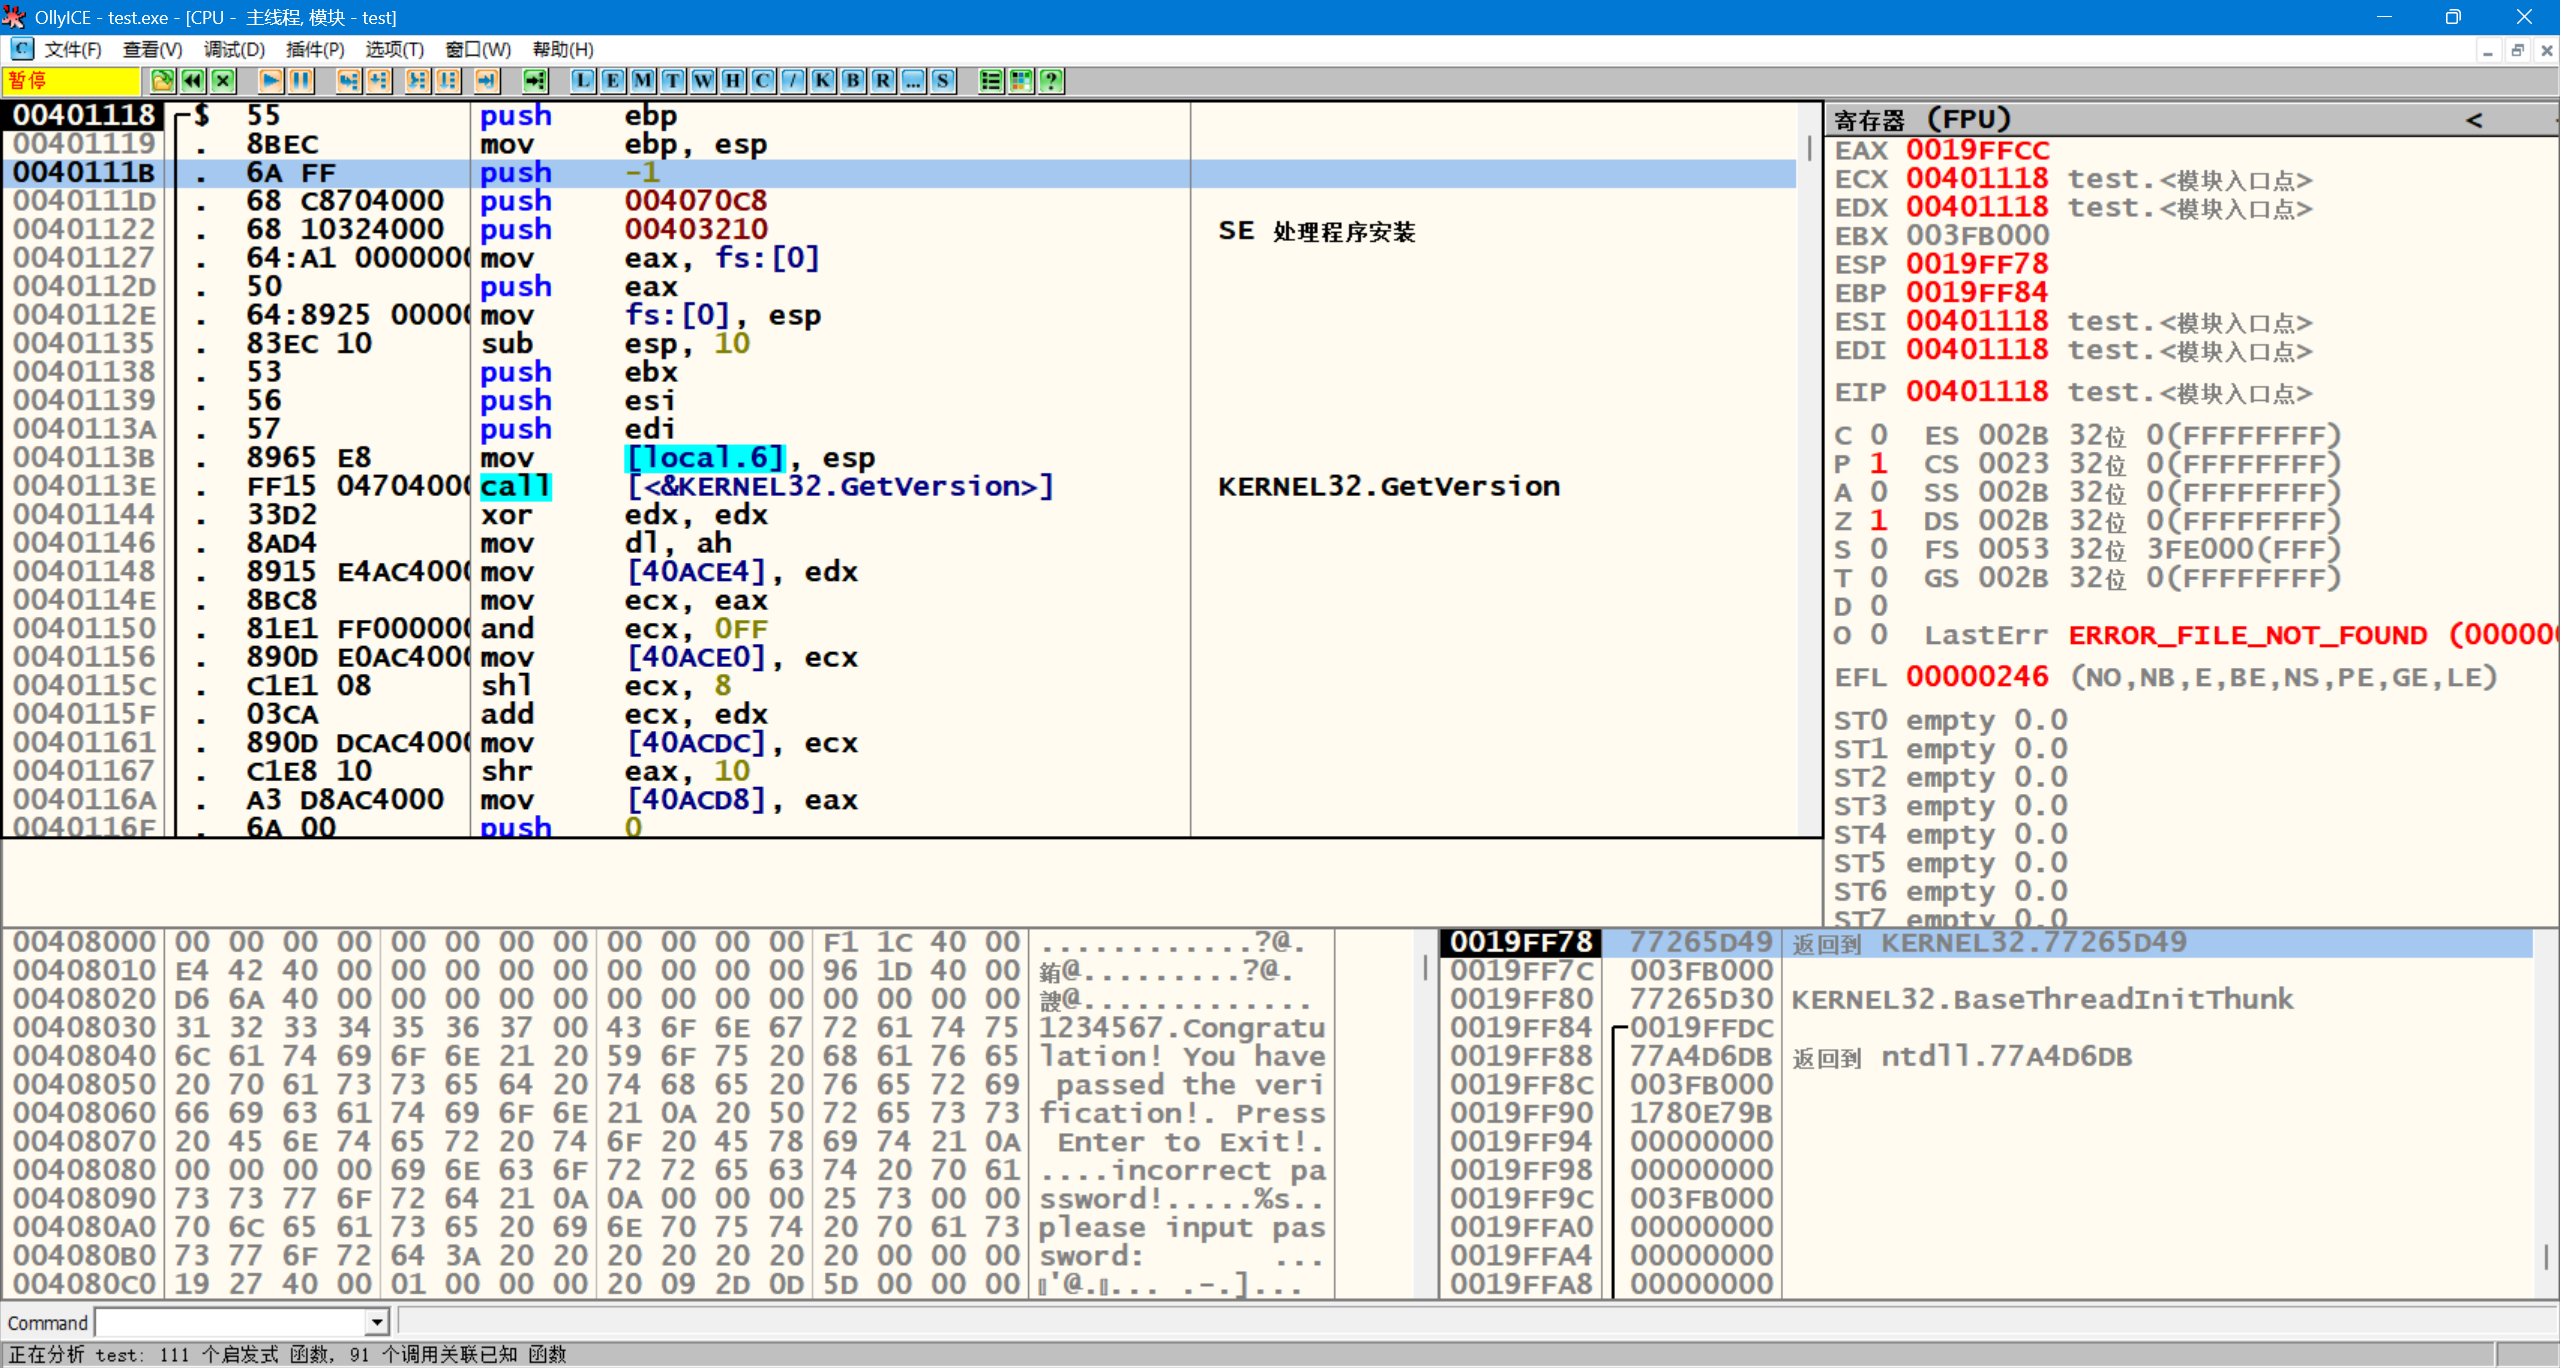Restart the program with rewind icon
This screenshot has height=1368, width=2560.
click(193, 81)
